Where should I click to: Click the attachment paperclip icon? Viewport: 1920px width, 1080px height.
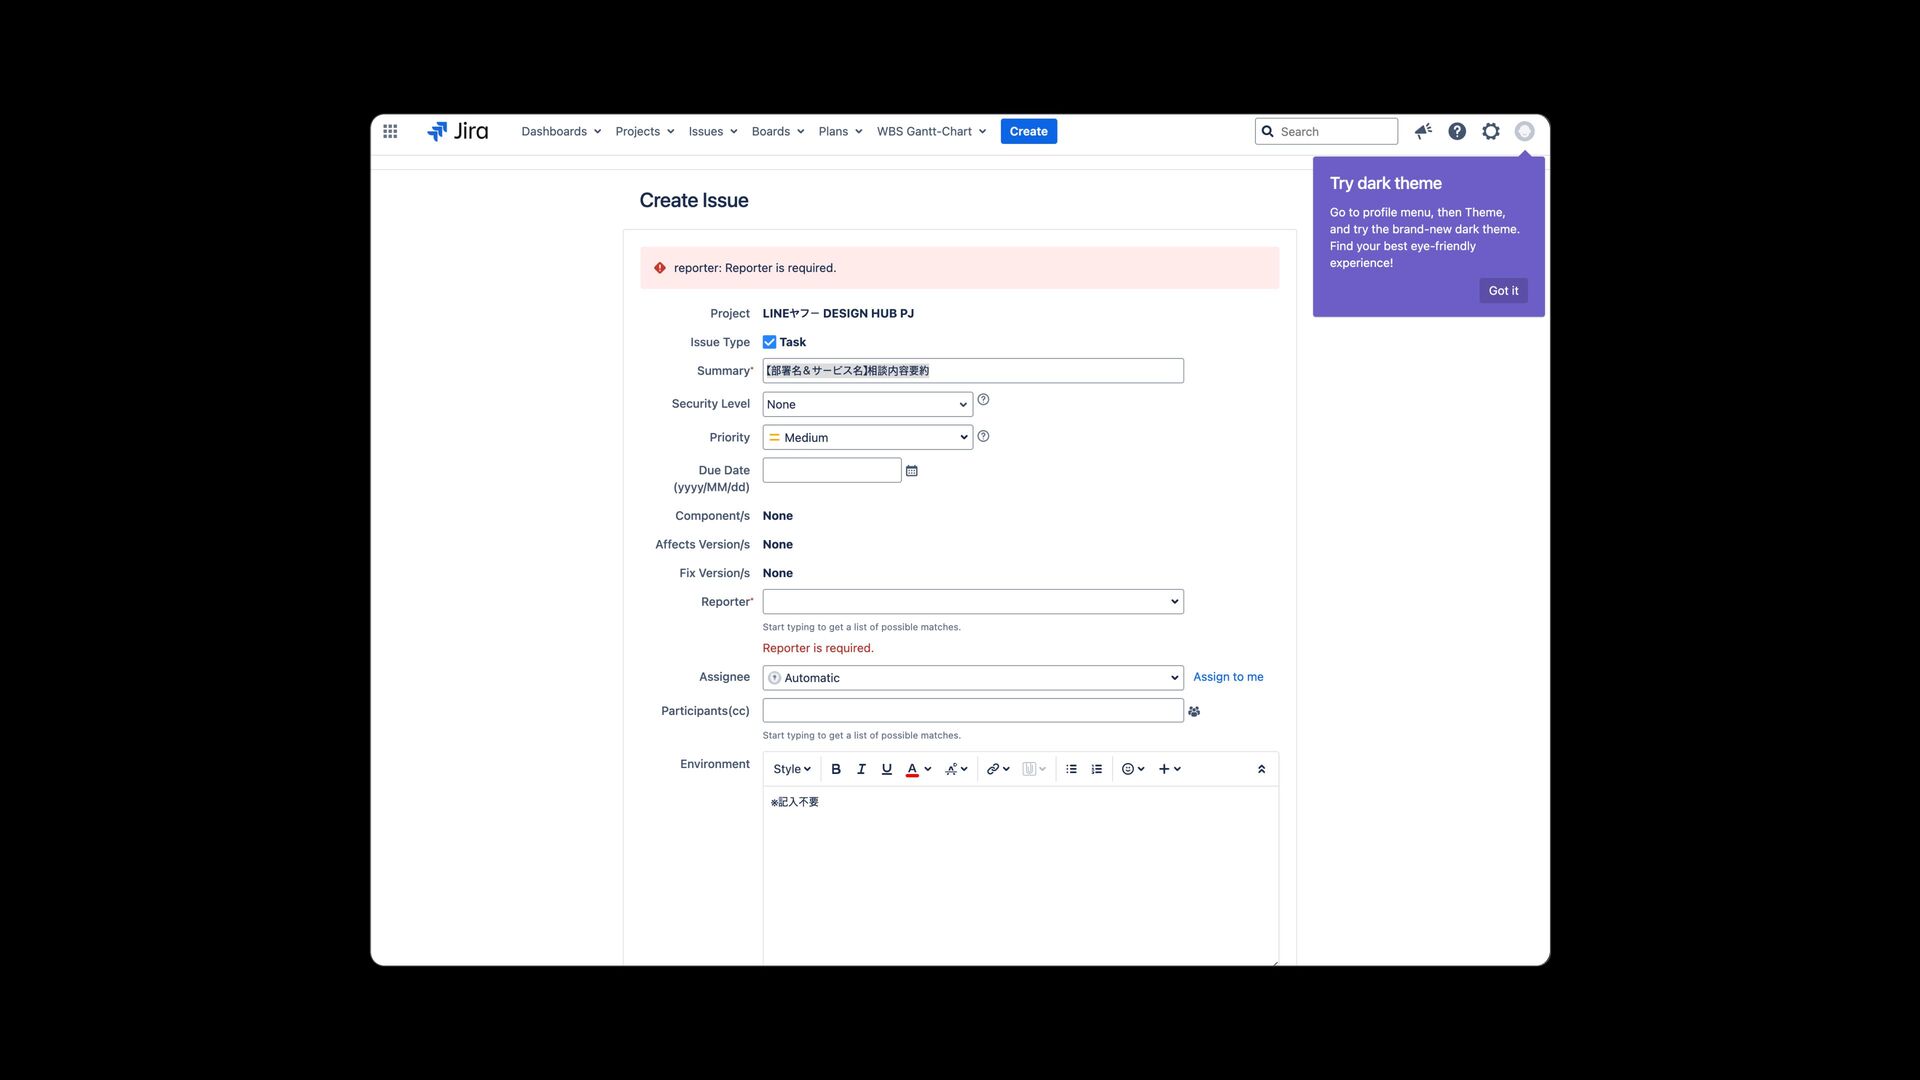(x=1029, y=769)
